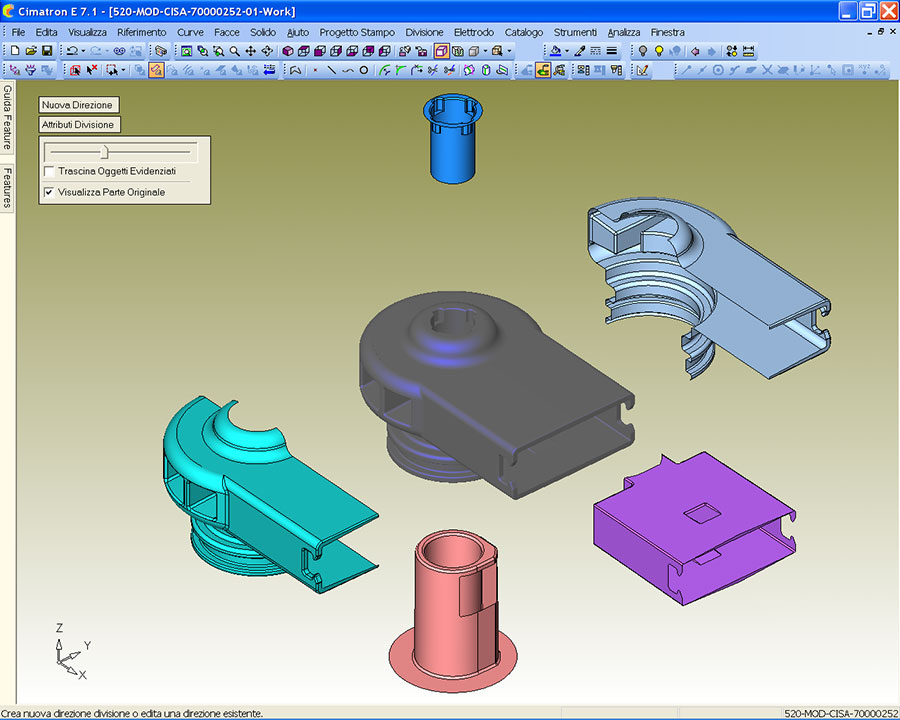Click the straight line drawing tool
Viewport: 900px width, 720px height.
point(331,70)
